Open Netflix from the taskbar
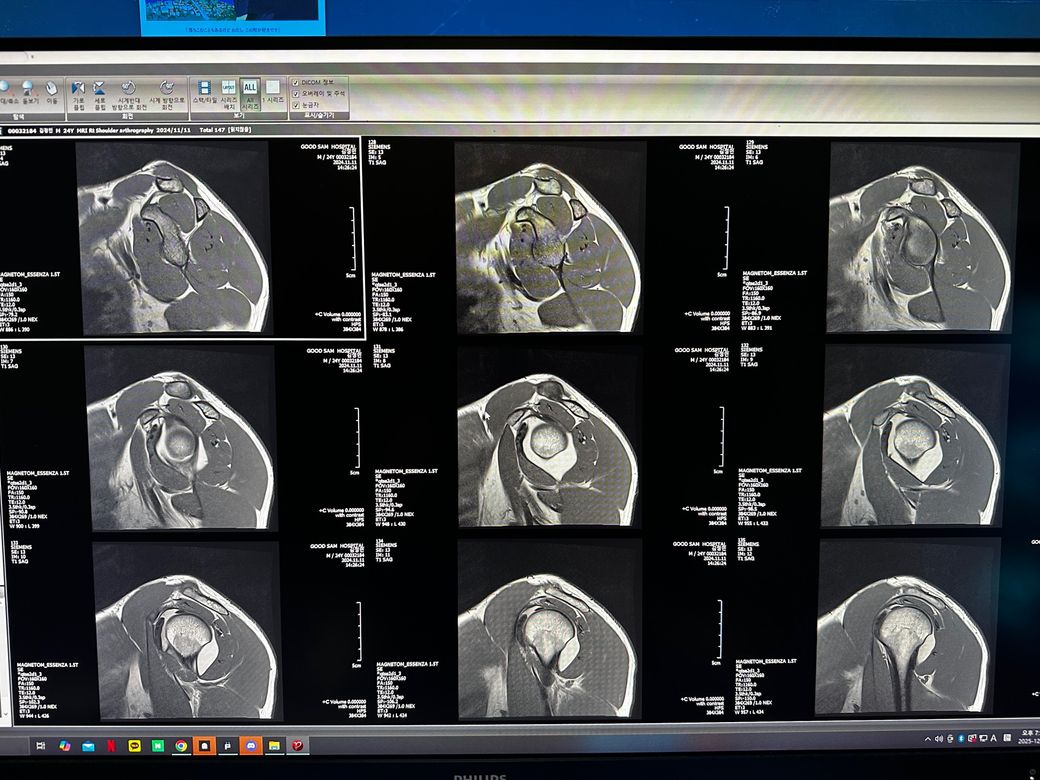Viewport: 1040px width, 780px height. pyautogui.click(x=111, y=745)
